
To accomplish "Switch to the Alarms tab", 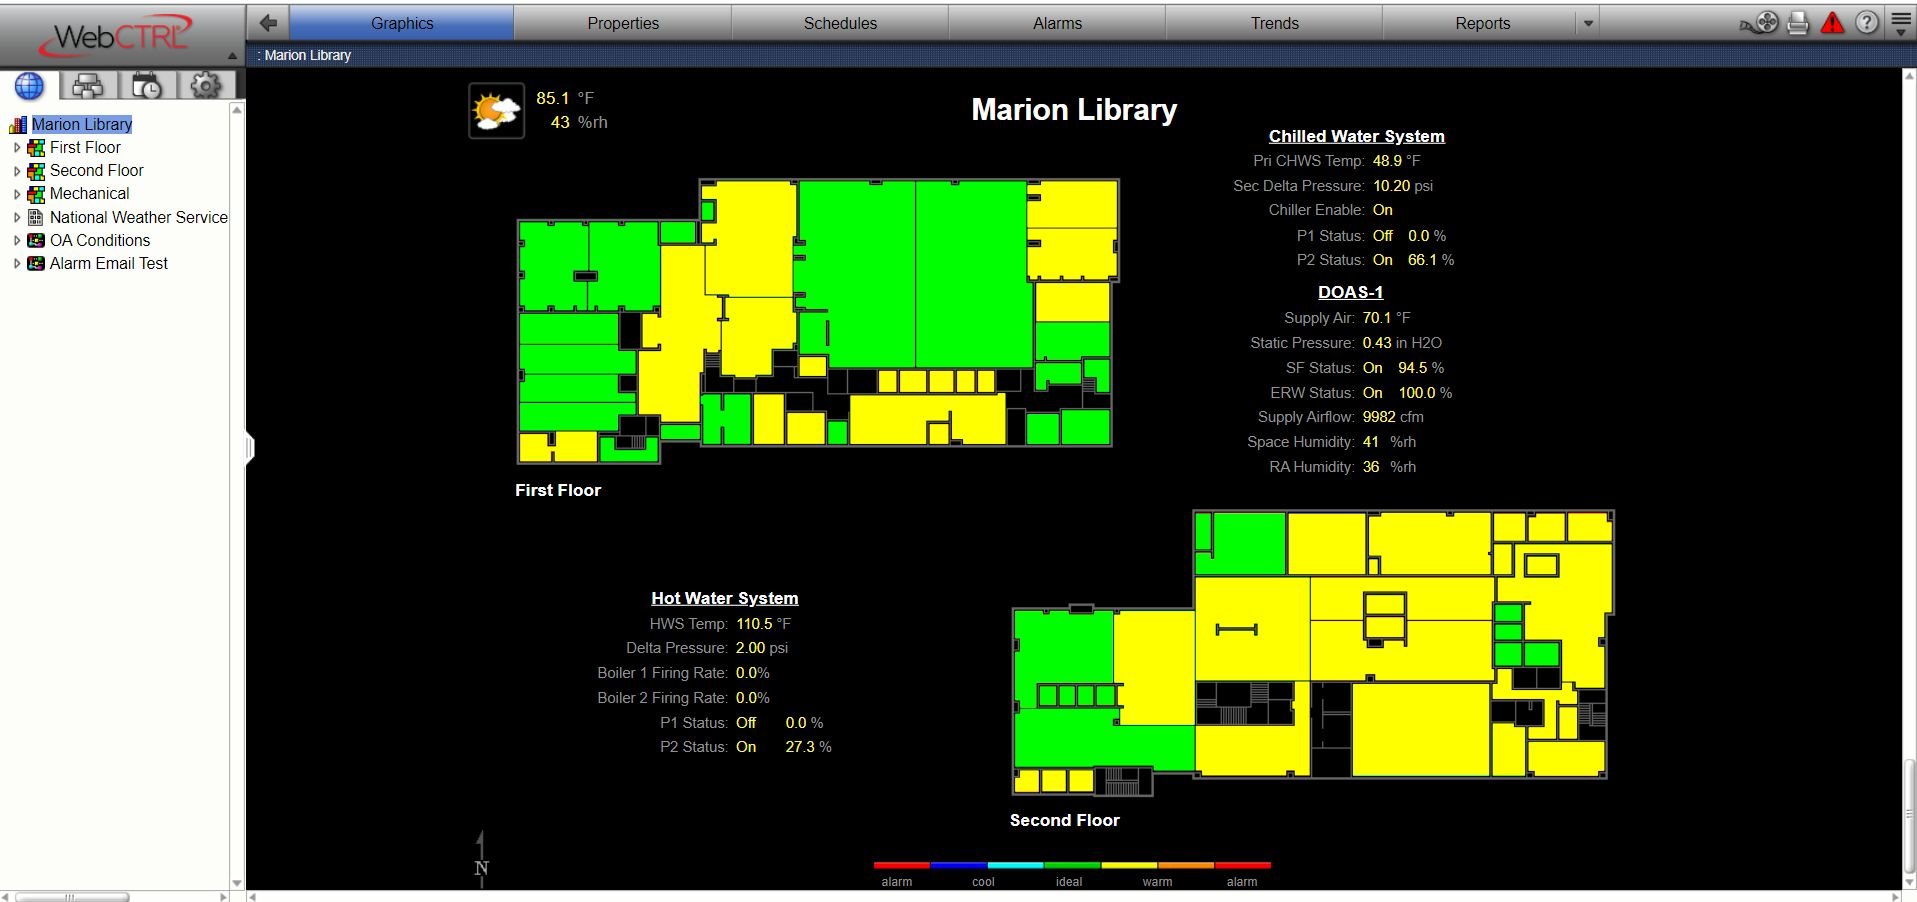I will click(x=1057, y=23).
